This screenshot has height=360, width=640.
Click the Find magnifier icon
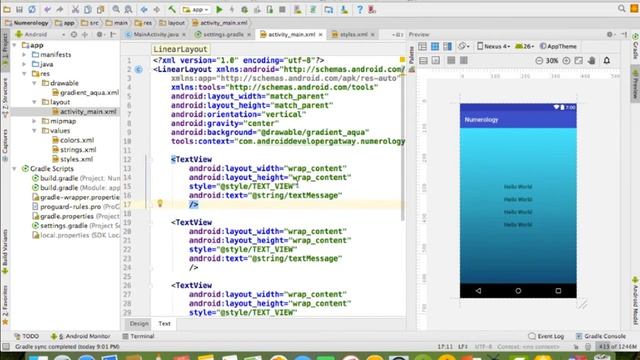116,9
